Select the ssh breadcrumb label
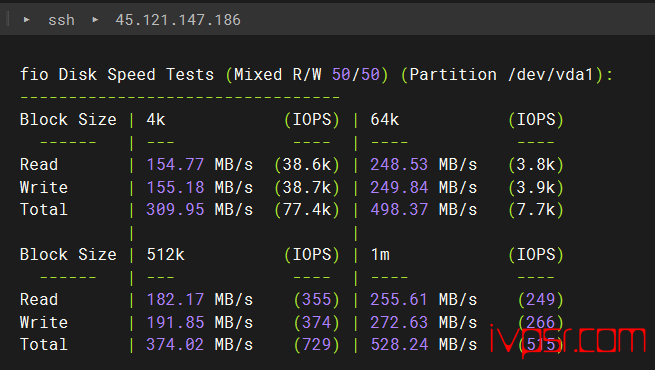The height and width of the screenshot is (370, 655). pos(61,20)
